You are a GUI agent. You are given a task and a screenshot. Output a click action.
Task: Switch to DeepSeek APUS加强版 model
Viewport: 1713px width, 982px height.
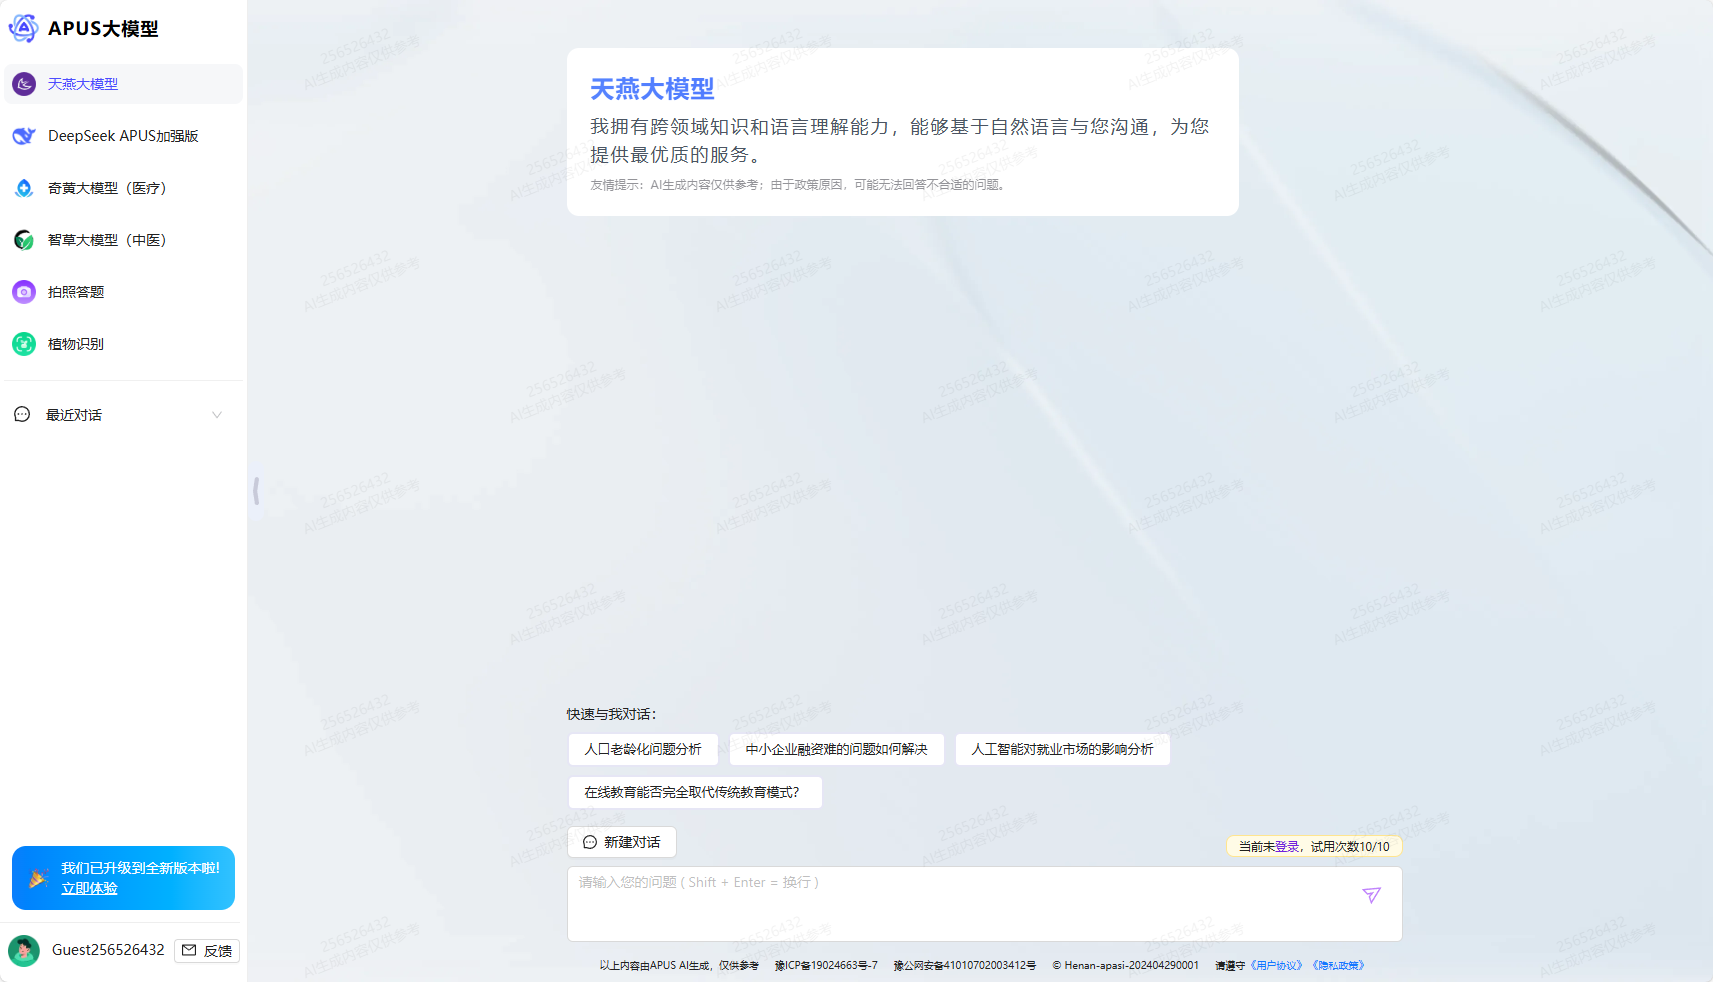click(123, 136)
